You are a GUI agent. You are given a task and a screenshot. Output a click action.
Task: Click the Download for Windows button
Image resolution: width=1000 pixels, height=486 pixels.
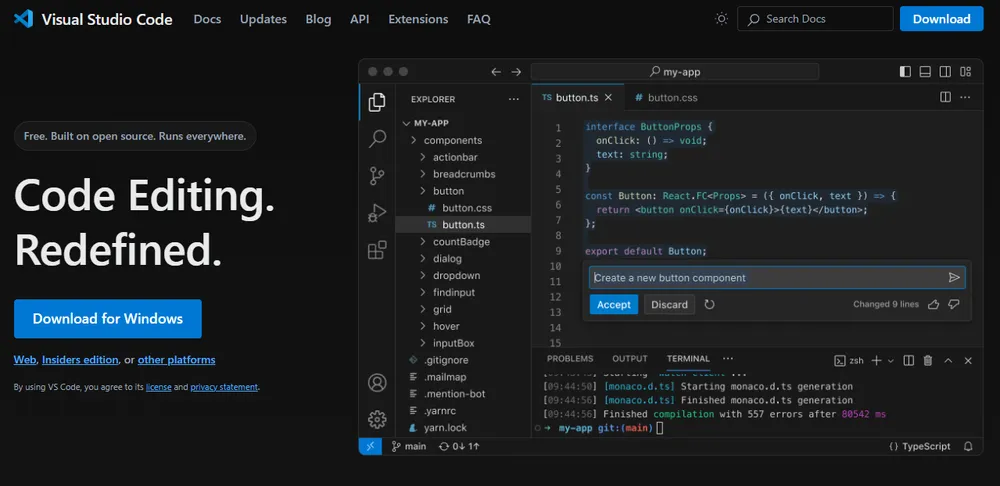click(108, 319)
